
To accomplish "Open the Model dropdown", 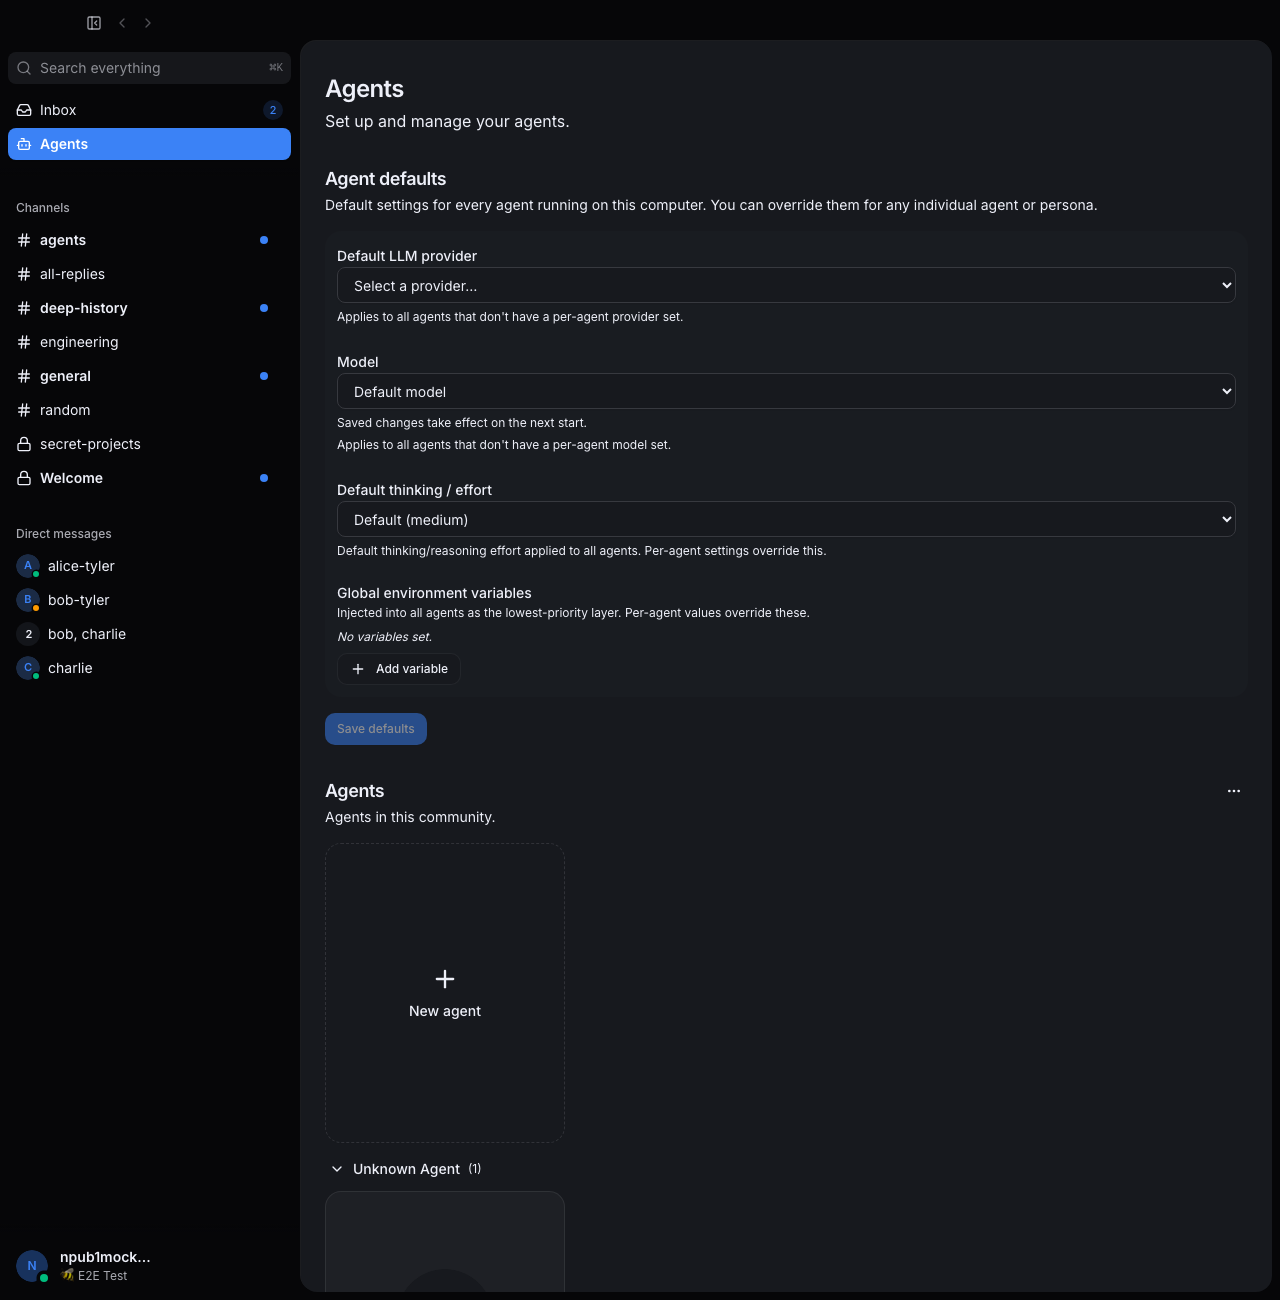I will (x=786, y=391).
